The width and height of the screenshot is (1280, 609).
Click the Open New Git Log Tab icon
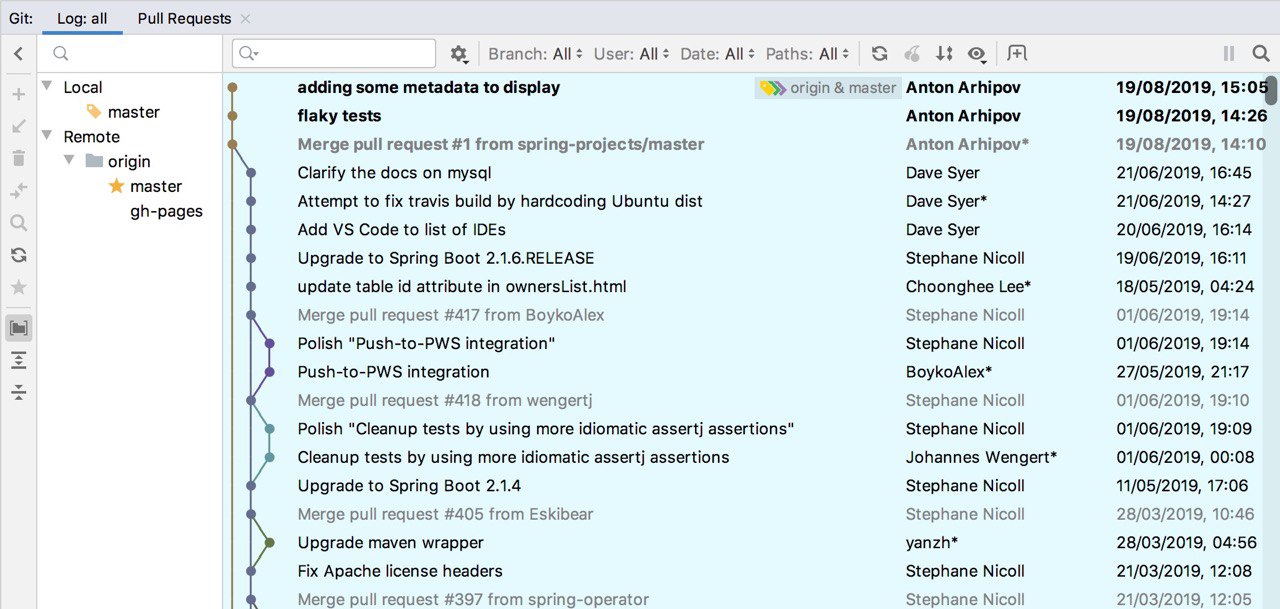pos(1017,54)
